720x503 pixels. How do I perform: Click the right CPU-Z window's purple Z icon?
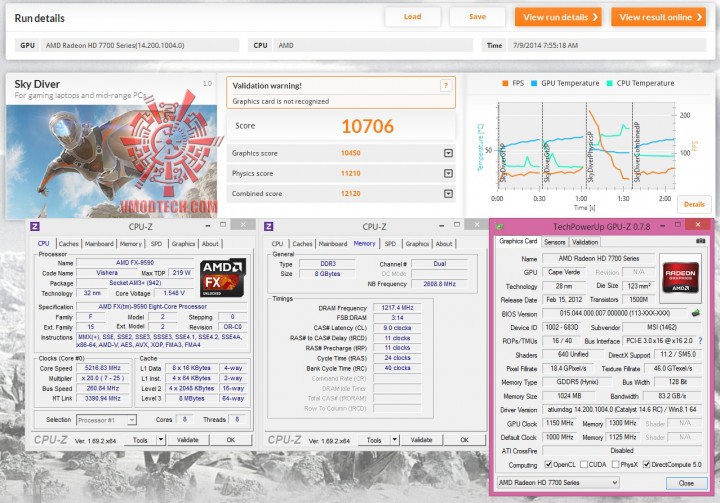pos(269,226)
